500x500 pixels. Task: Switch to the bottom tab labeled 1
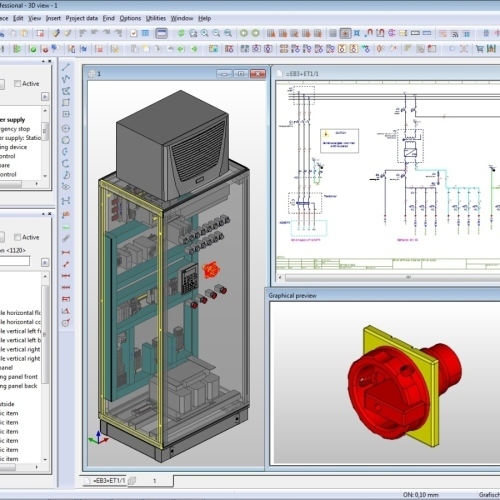pos(150,481)
